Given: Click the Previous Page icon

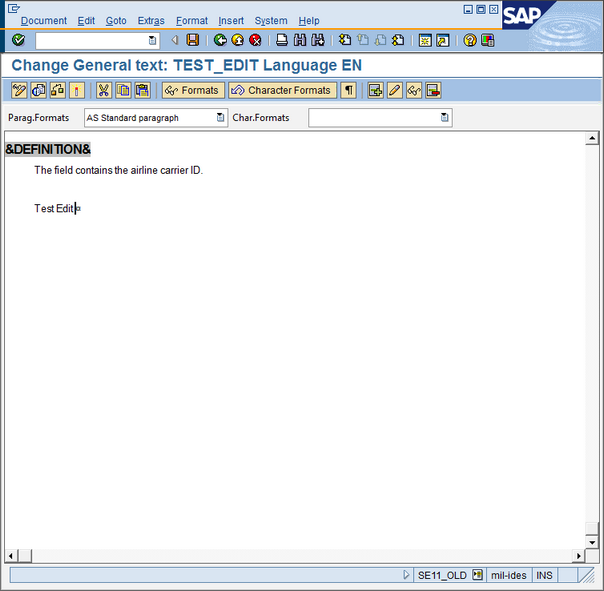Looking at the screenshot, I should 362,40.
